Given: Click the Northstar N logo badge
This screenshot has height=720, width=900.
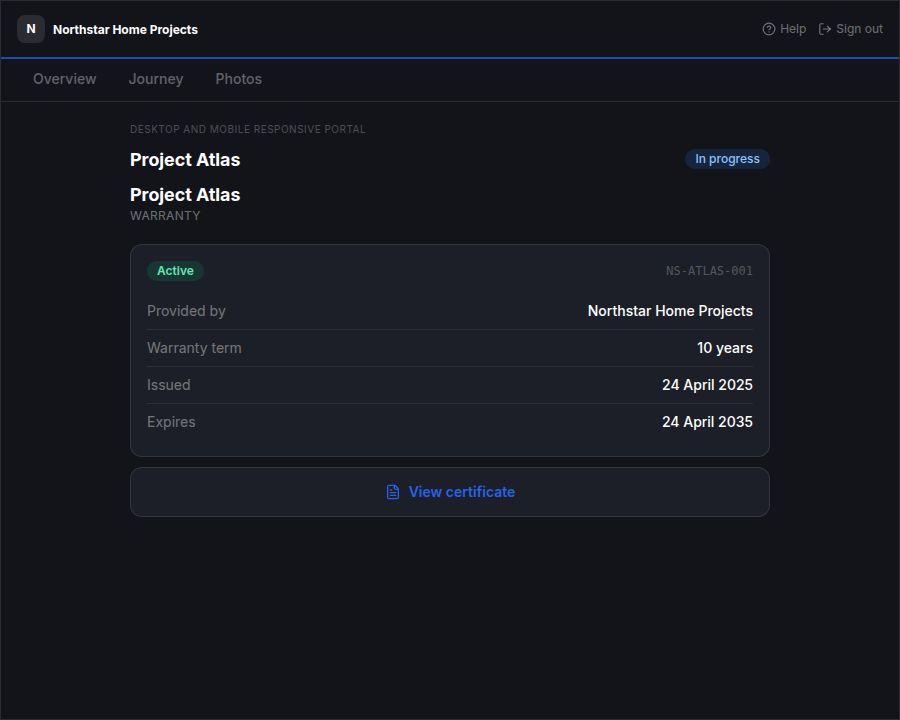Looking at the screenshot, I should (30, 29).
